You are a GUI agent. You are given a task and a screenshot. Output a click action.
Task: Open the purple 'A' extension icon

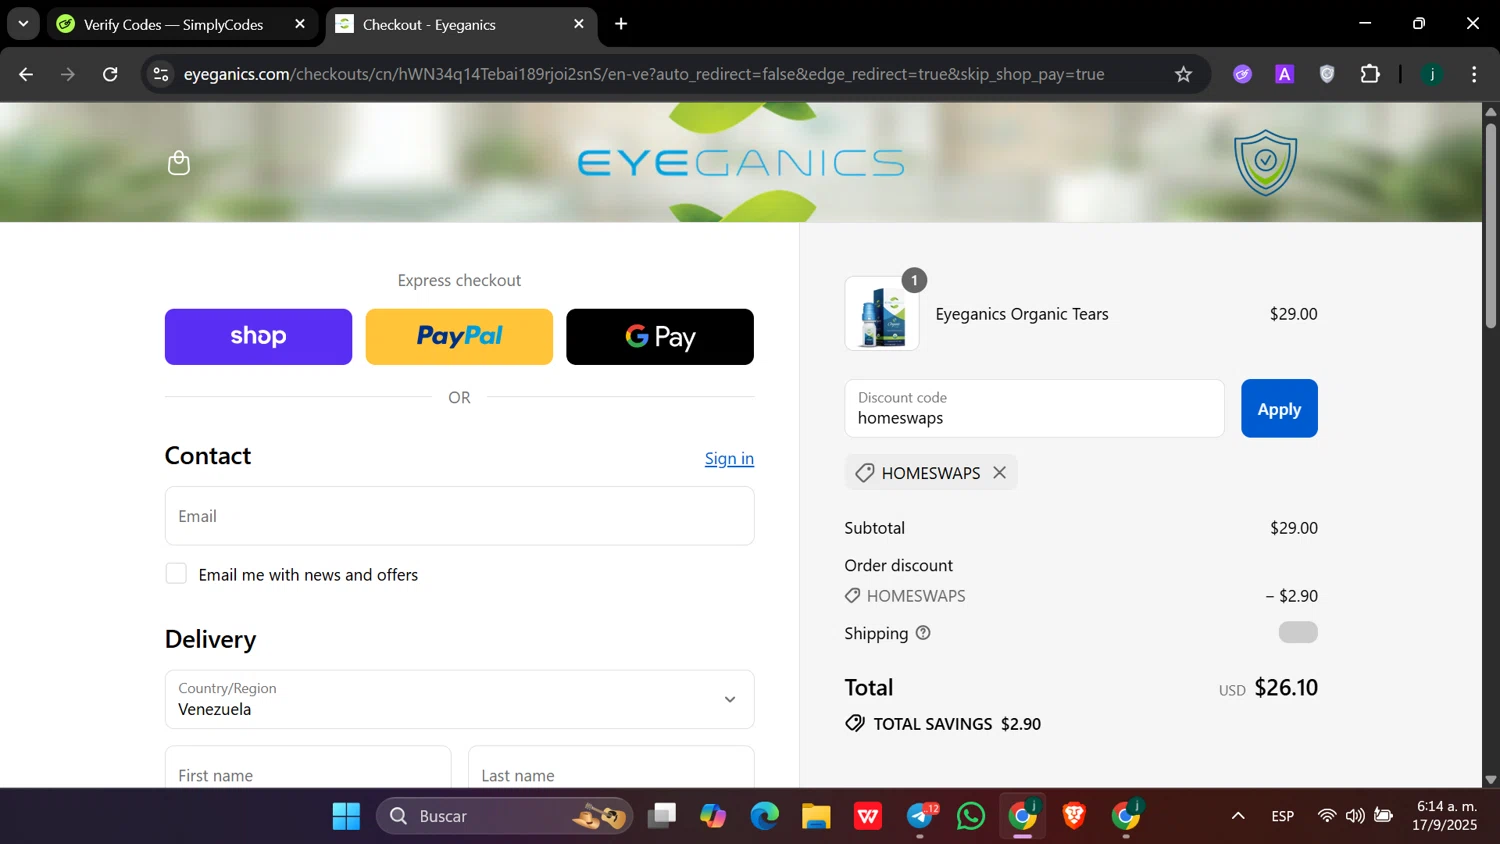click(x=1285, y=74)
